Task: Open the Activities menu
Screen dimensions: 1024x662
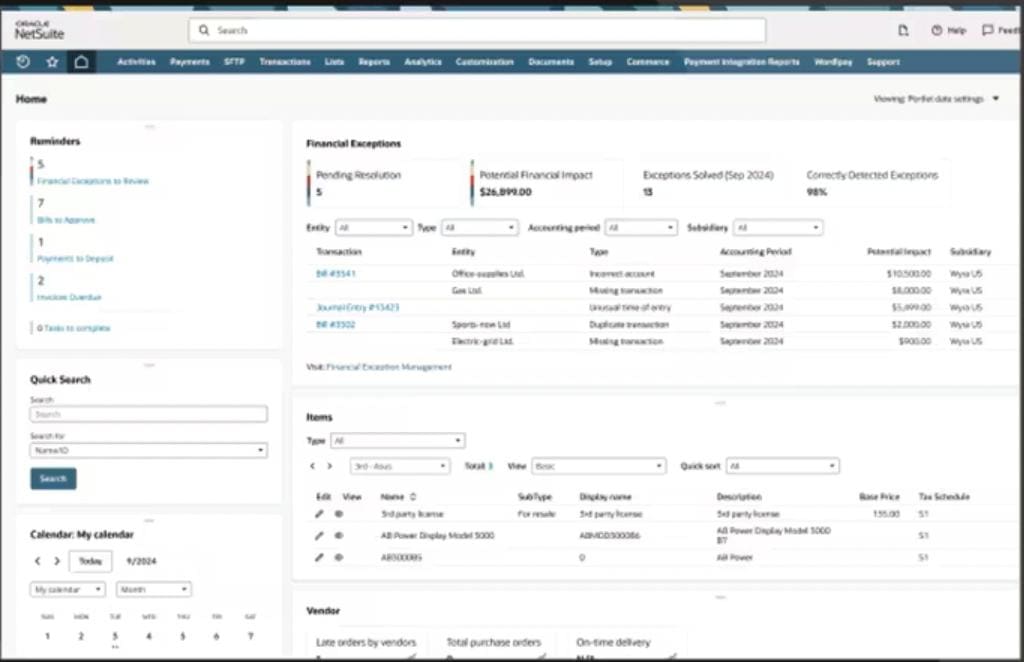Action: coord(136,62)
